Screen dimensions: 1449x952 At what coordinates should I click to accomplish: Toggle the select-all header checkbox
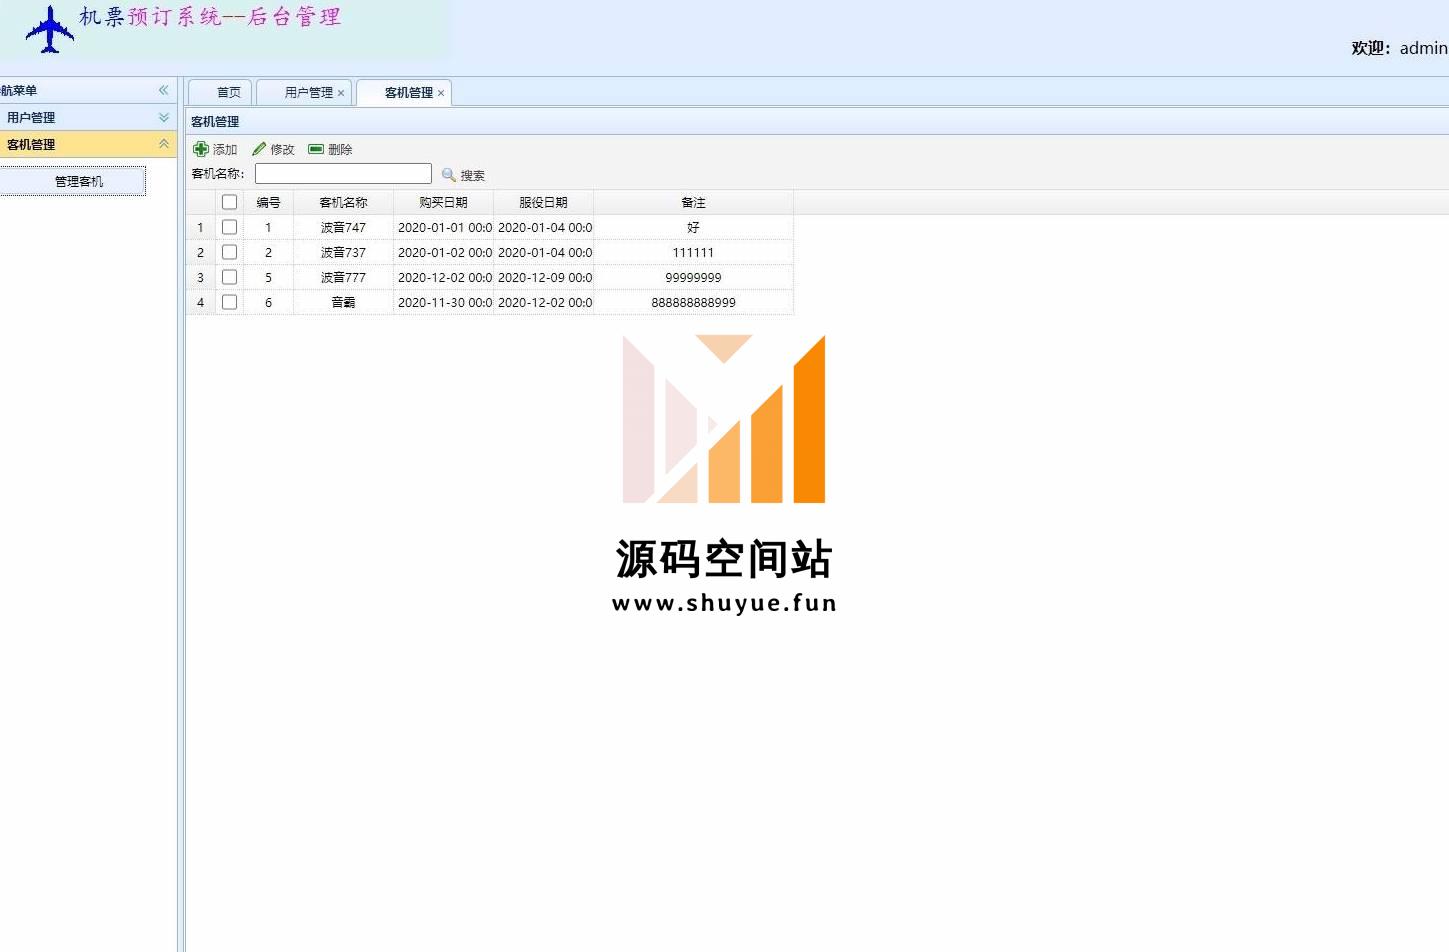pos(229,202)
